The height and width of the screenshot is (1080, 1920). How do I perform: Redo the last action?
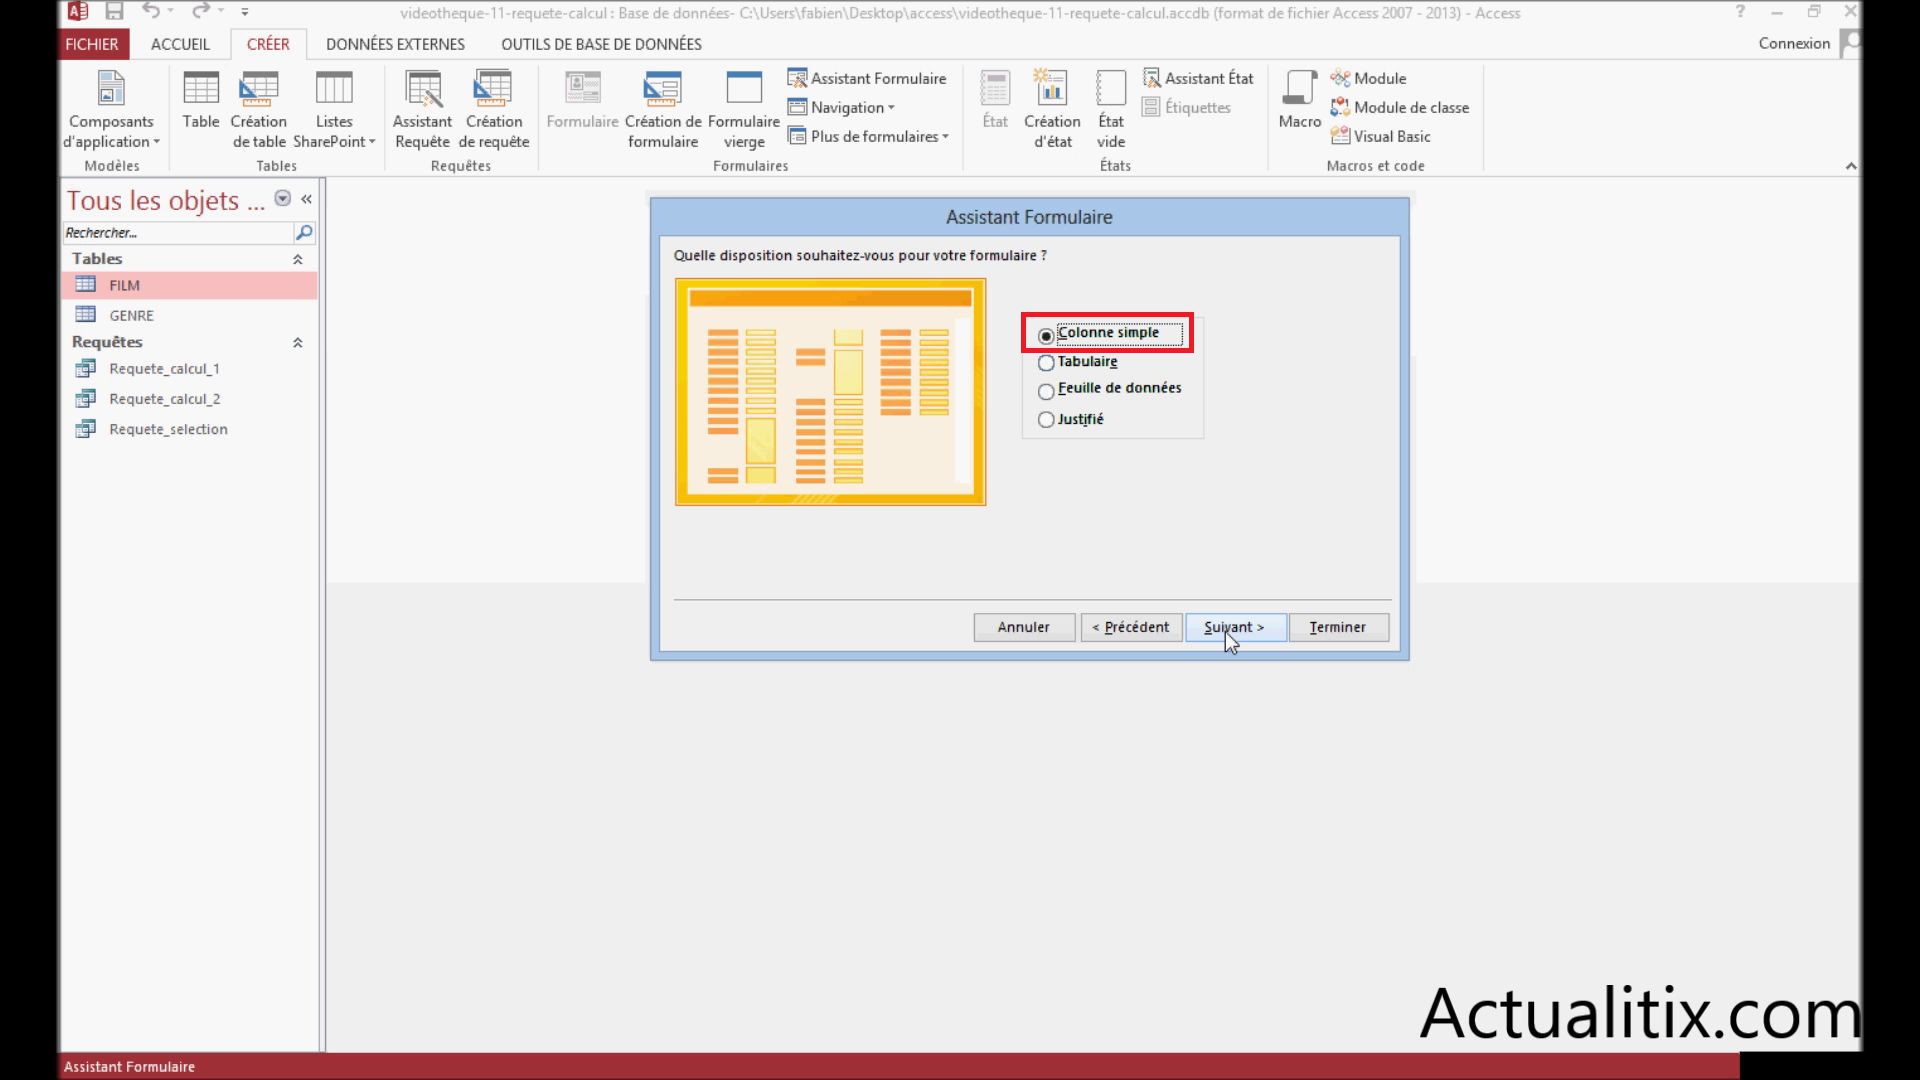pos(201,11)
